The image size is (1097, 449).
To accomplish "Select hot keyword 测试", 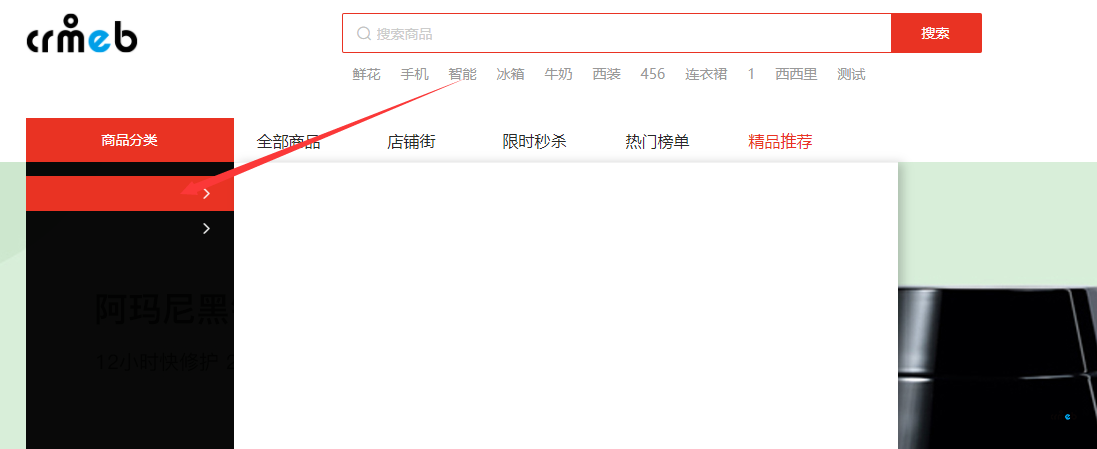I will tap(851, 74).
